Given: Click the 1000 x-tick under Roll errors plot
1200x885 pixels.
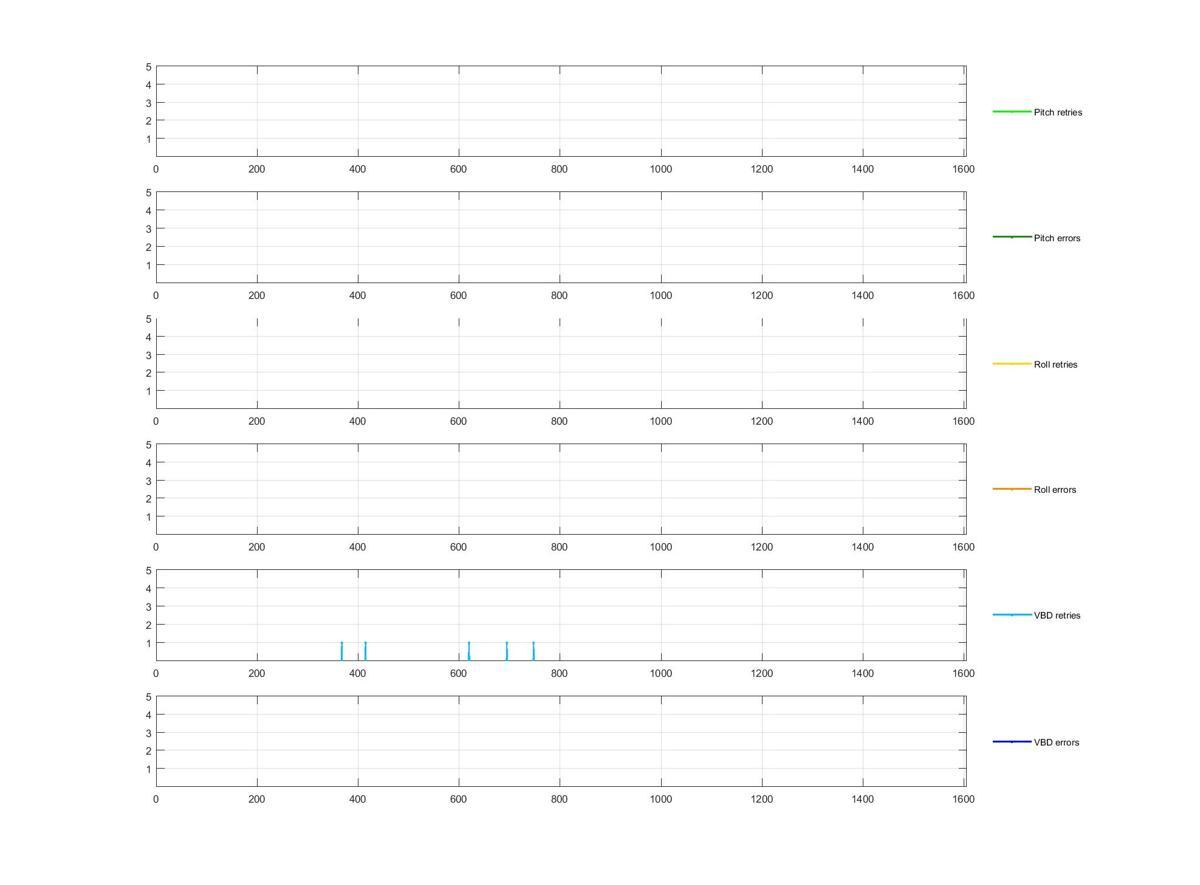Looking at the screenshot, I should [x=661, y=548].
